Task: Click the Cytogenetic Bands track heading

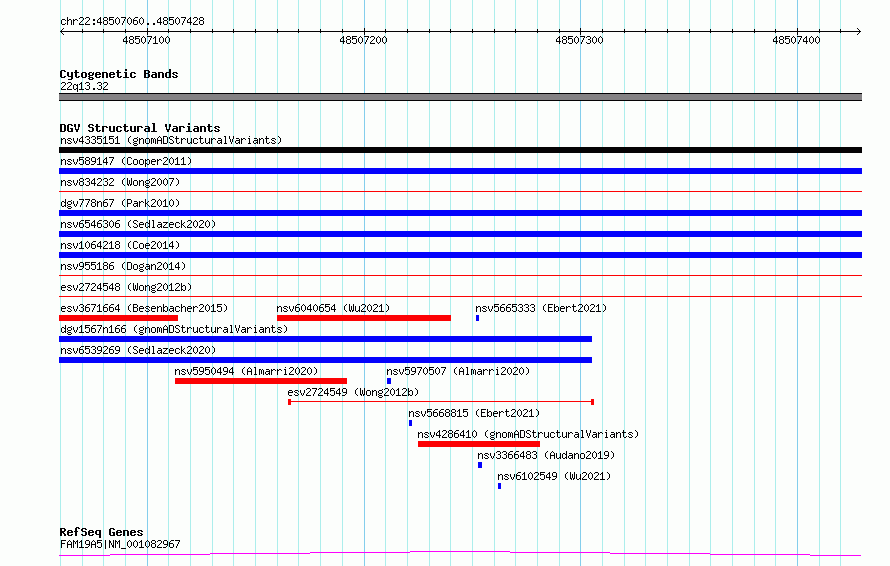Action: [x=119, y=74]
